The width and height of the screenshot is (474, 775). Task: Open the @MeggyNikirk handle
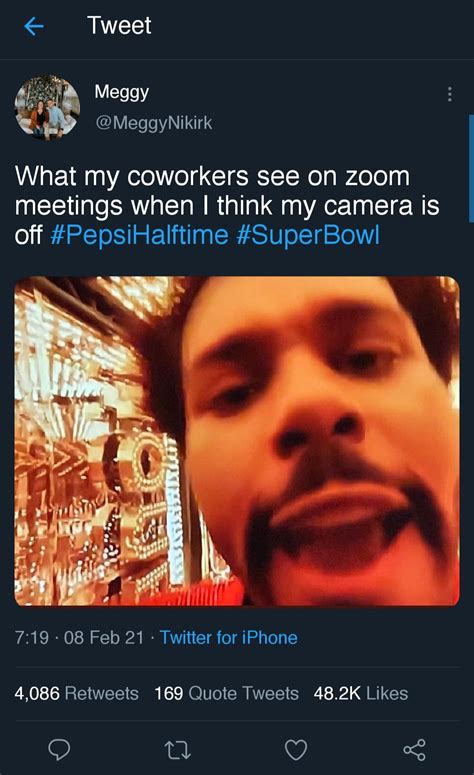pyautogui.click(x=153, y=123)
